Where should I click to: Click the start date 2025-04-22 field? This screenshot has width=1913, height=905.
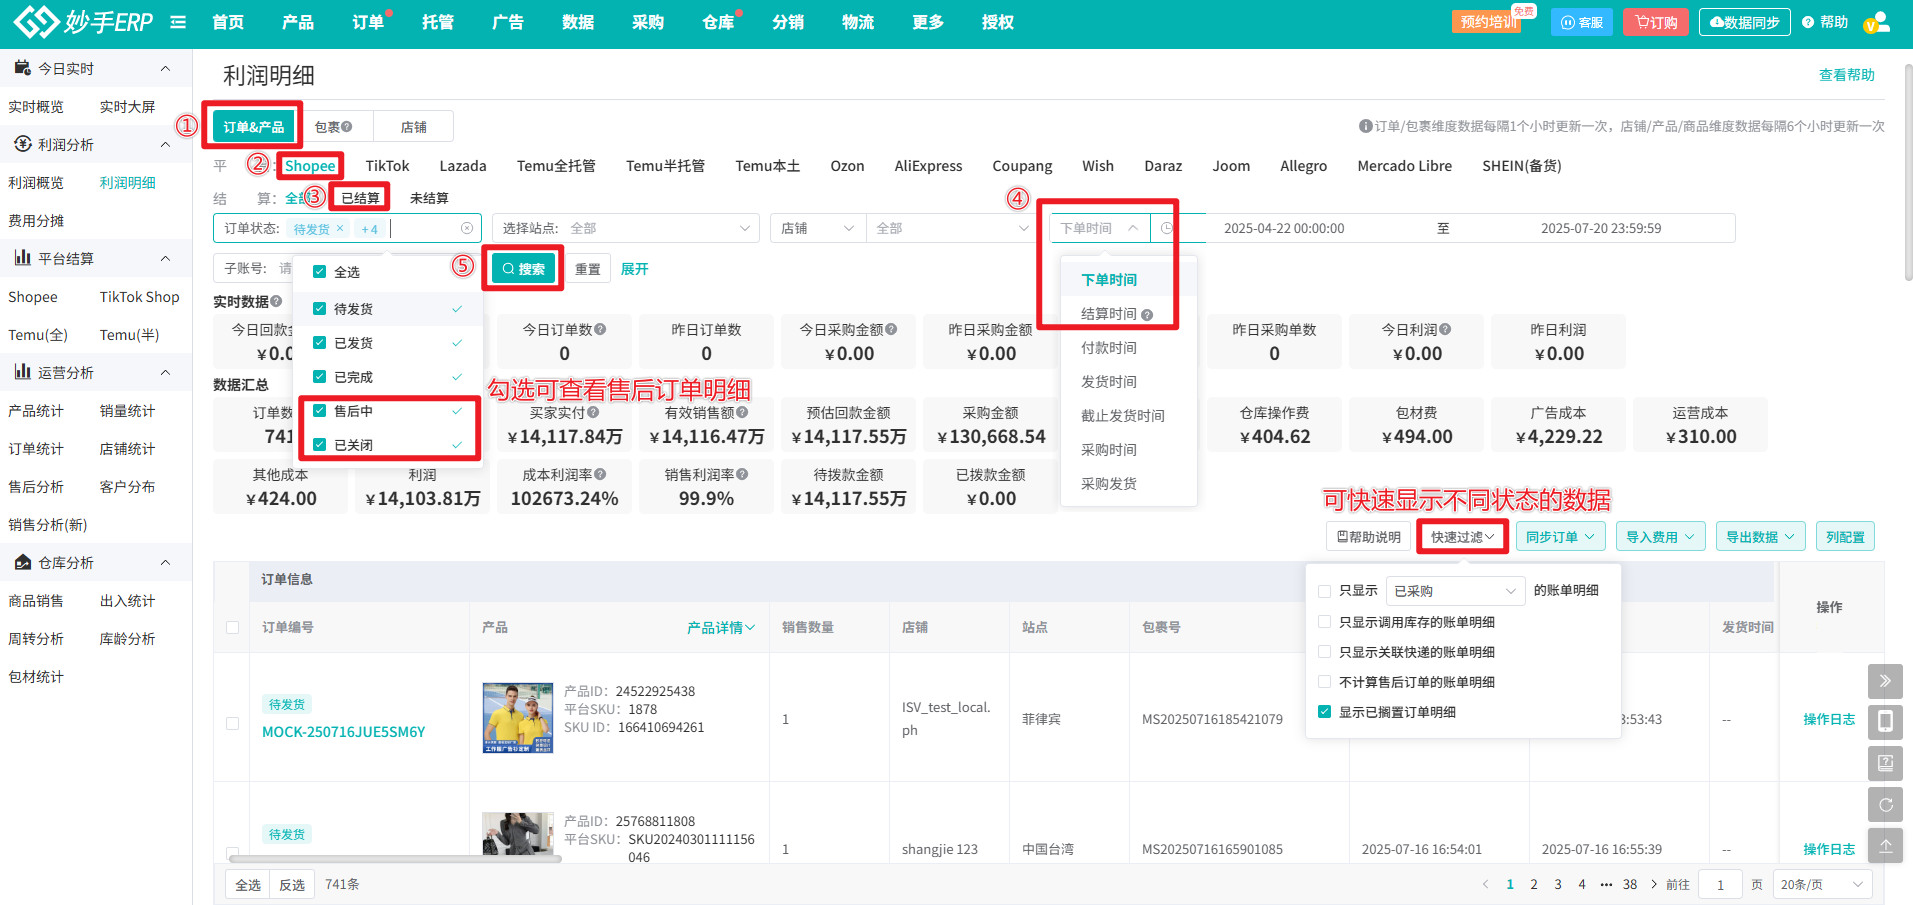(x=1284, y=228)
